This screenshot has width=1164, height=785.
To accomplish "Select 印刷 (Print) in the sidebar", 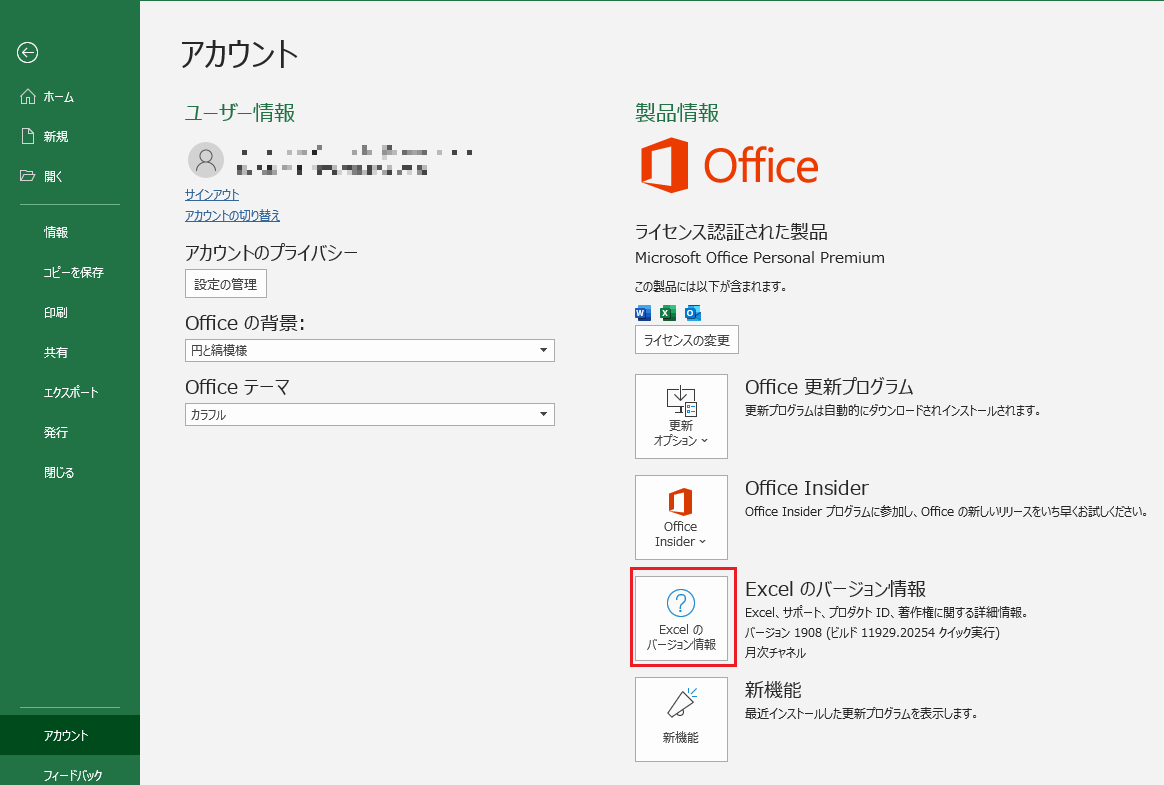I will tap(56, 312).
